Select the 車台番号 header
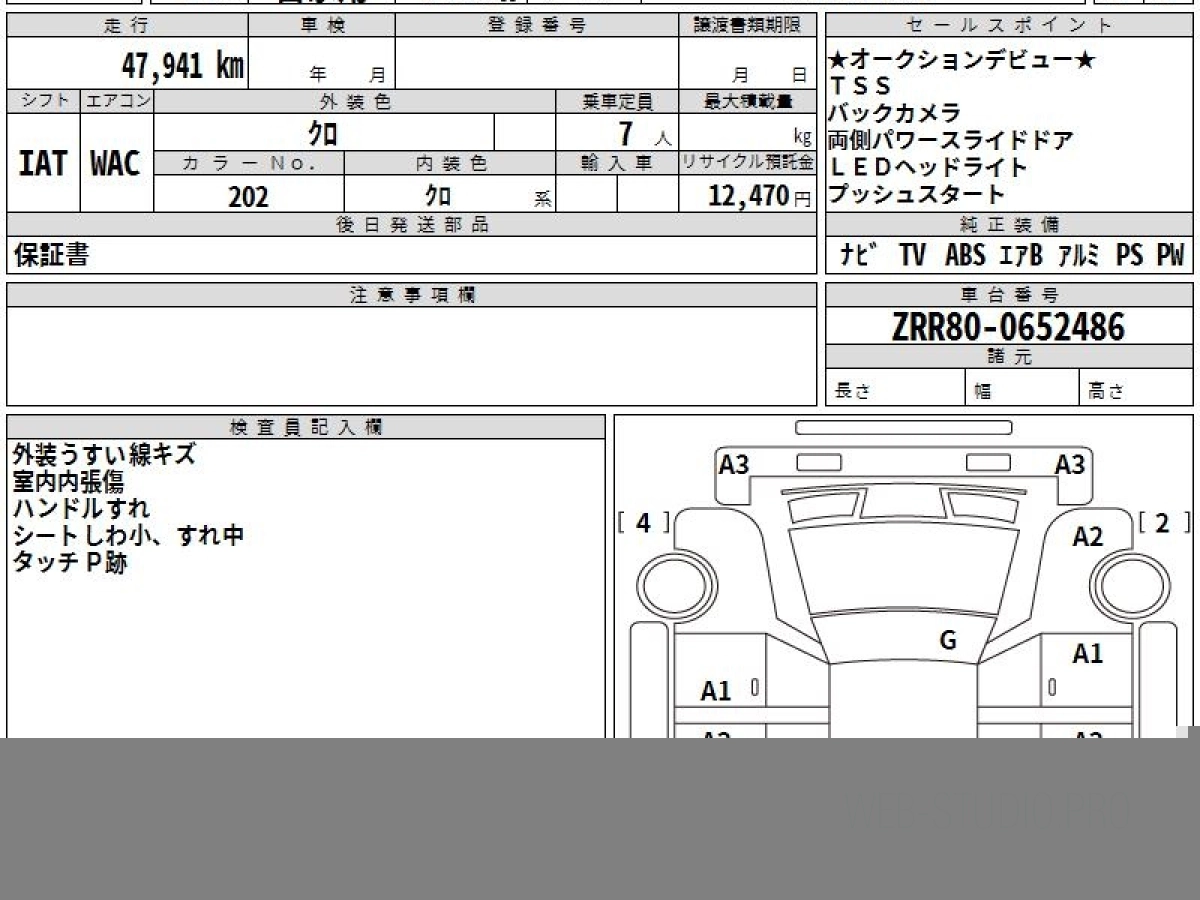Image resolution: width=1200 pixels, height=900 pixels. pos(1010,295)
